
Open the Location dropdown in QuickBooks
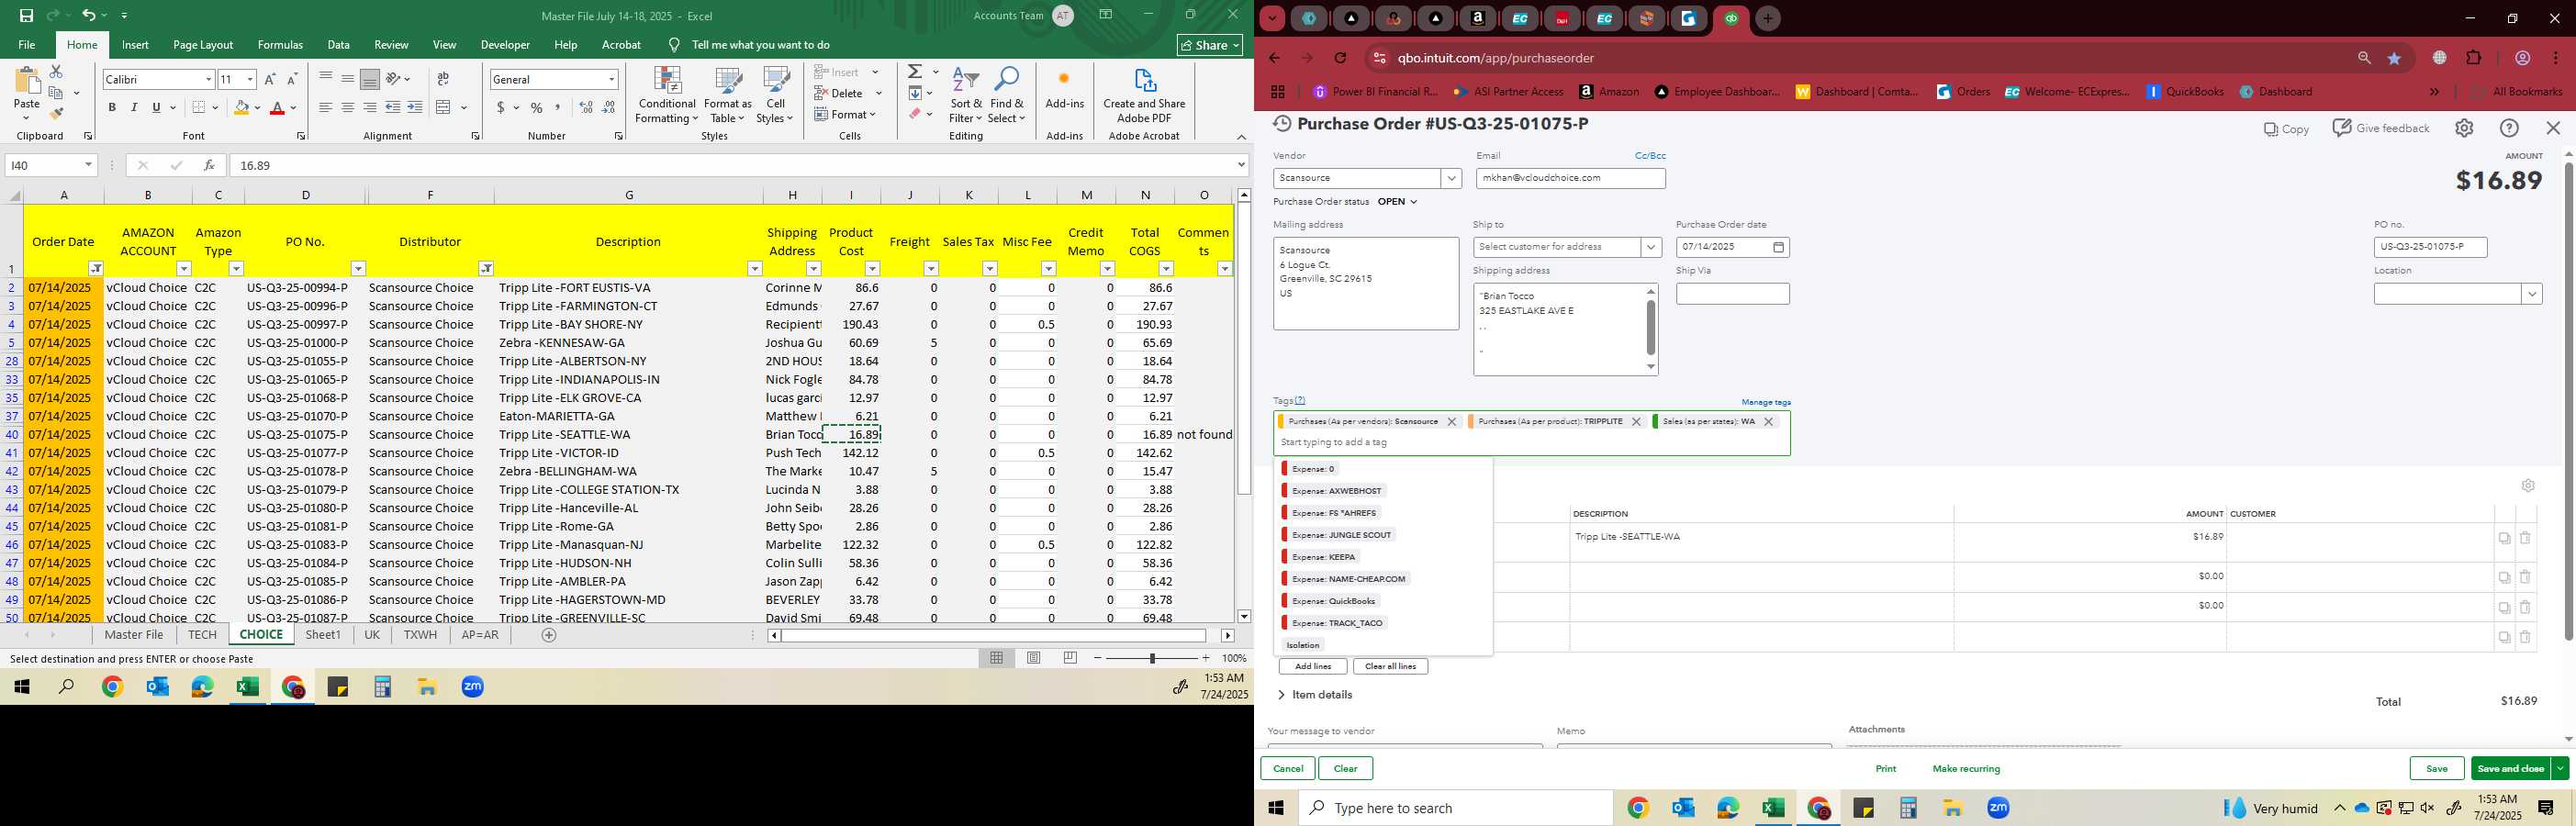pyautogui.click(x=2532, y=294)
